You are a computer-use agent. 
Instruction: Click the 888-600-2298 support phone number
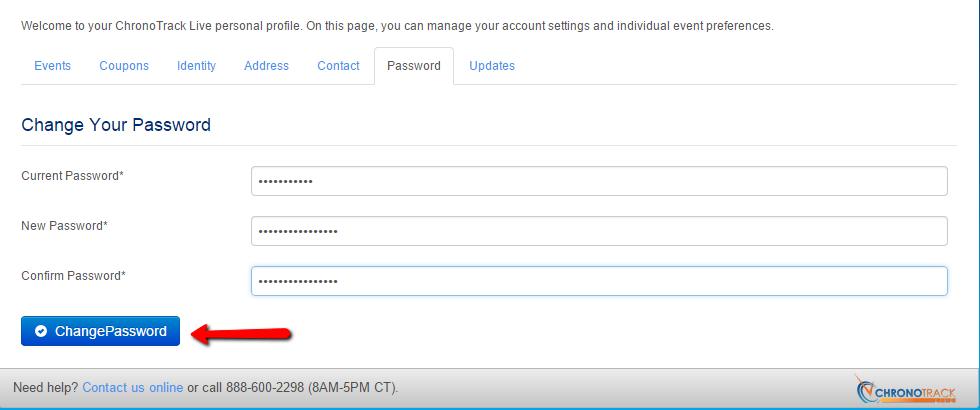pos(265,388)
